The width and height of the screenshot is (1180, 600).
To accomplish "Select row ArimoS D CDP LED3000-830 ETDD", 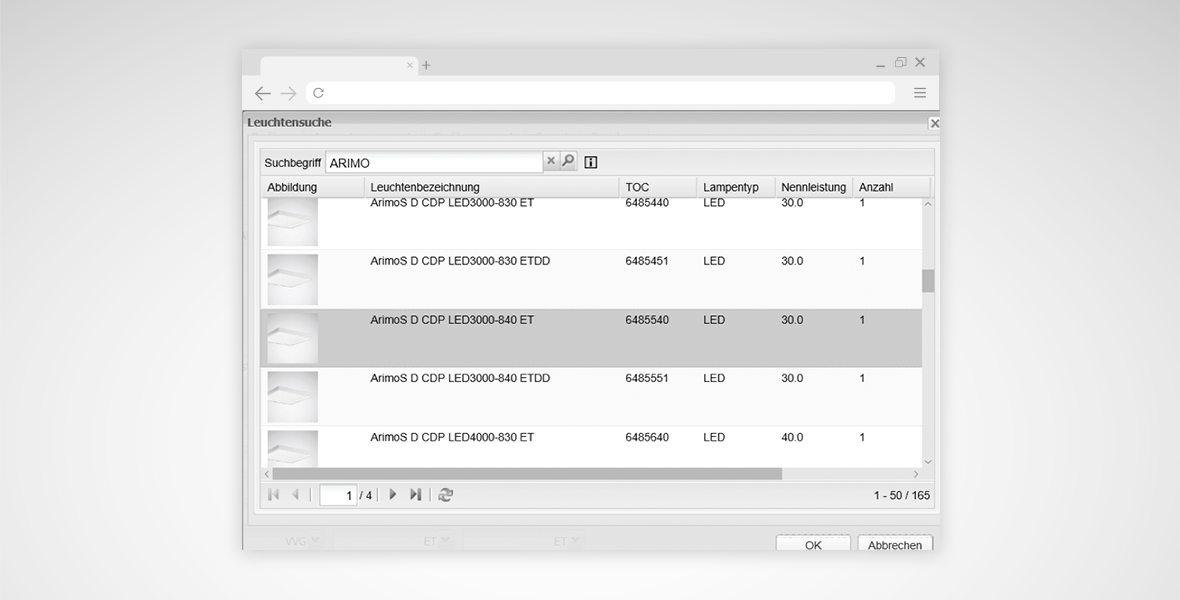I will tap(591, 279).
